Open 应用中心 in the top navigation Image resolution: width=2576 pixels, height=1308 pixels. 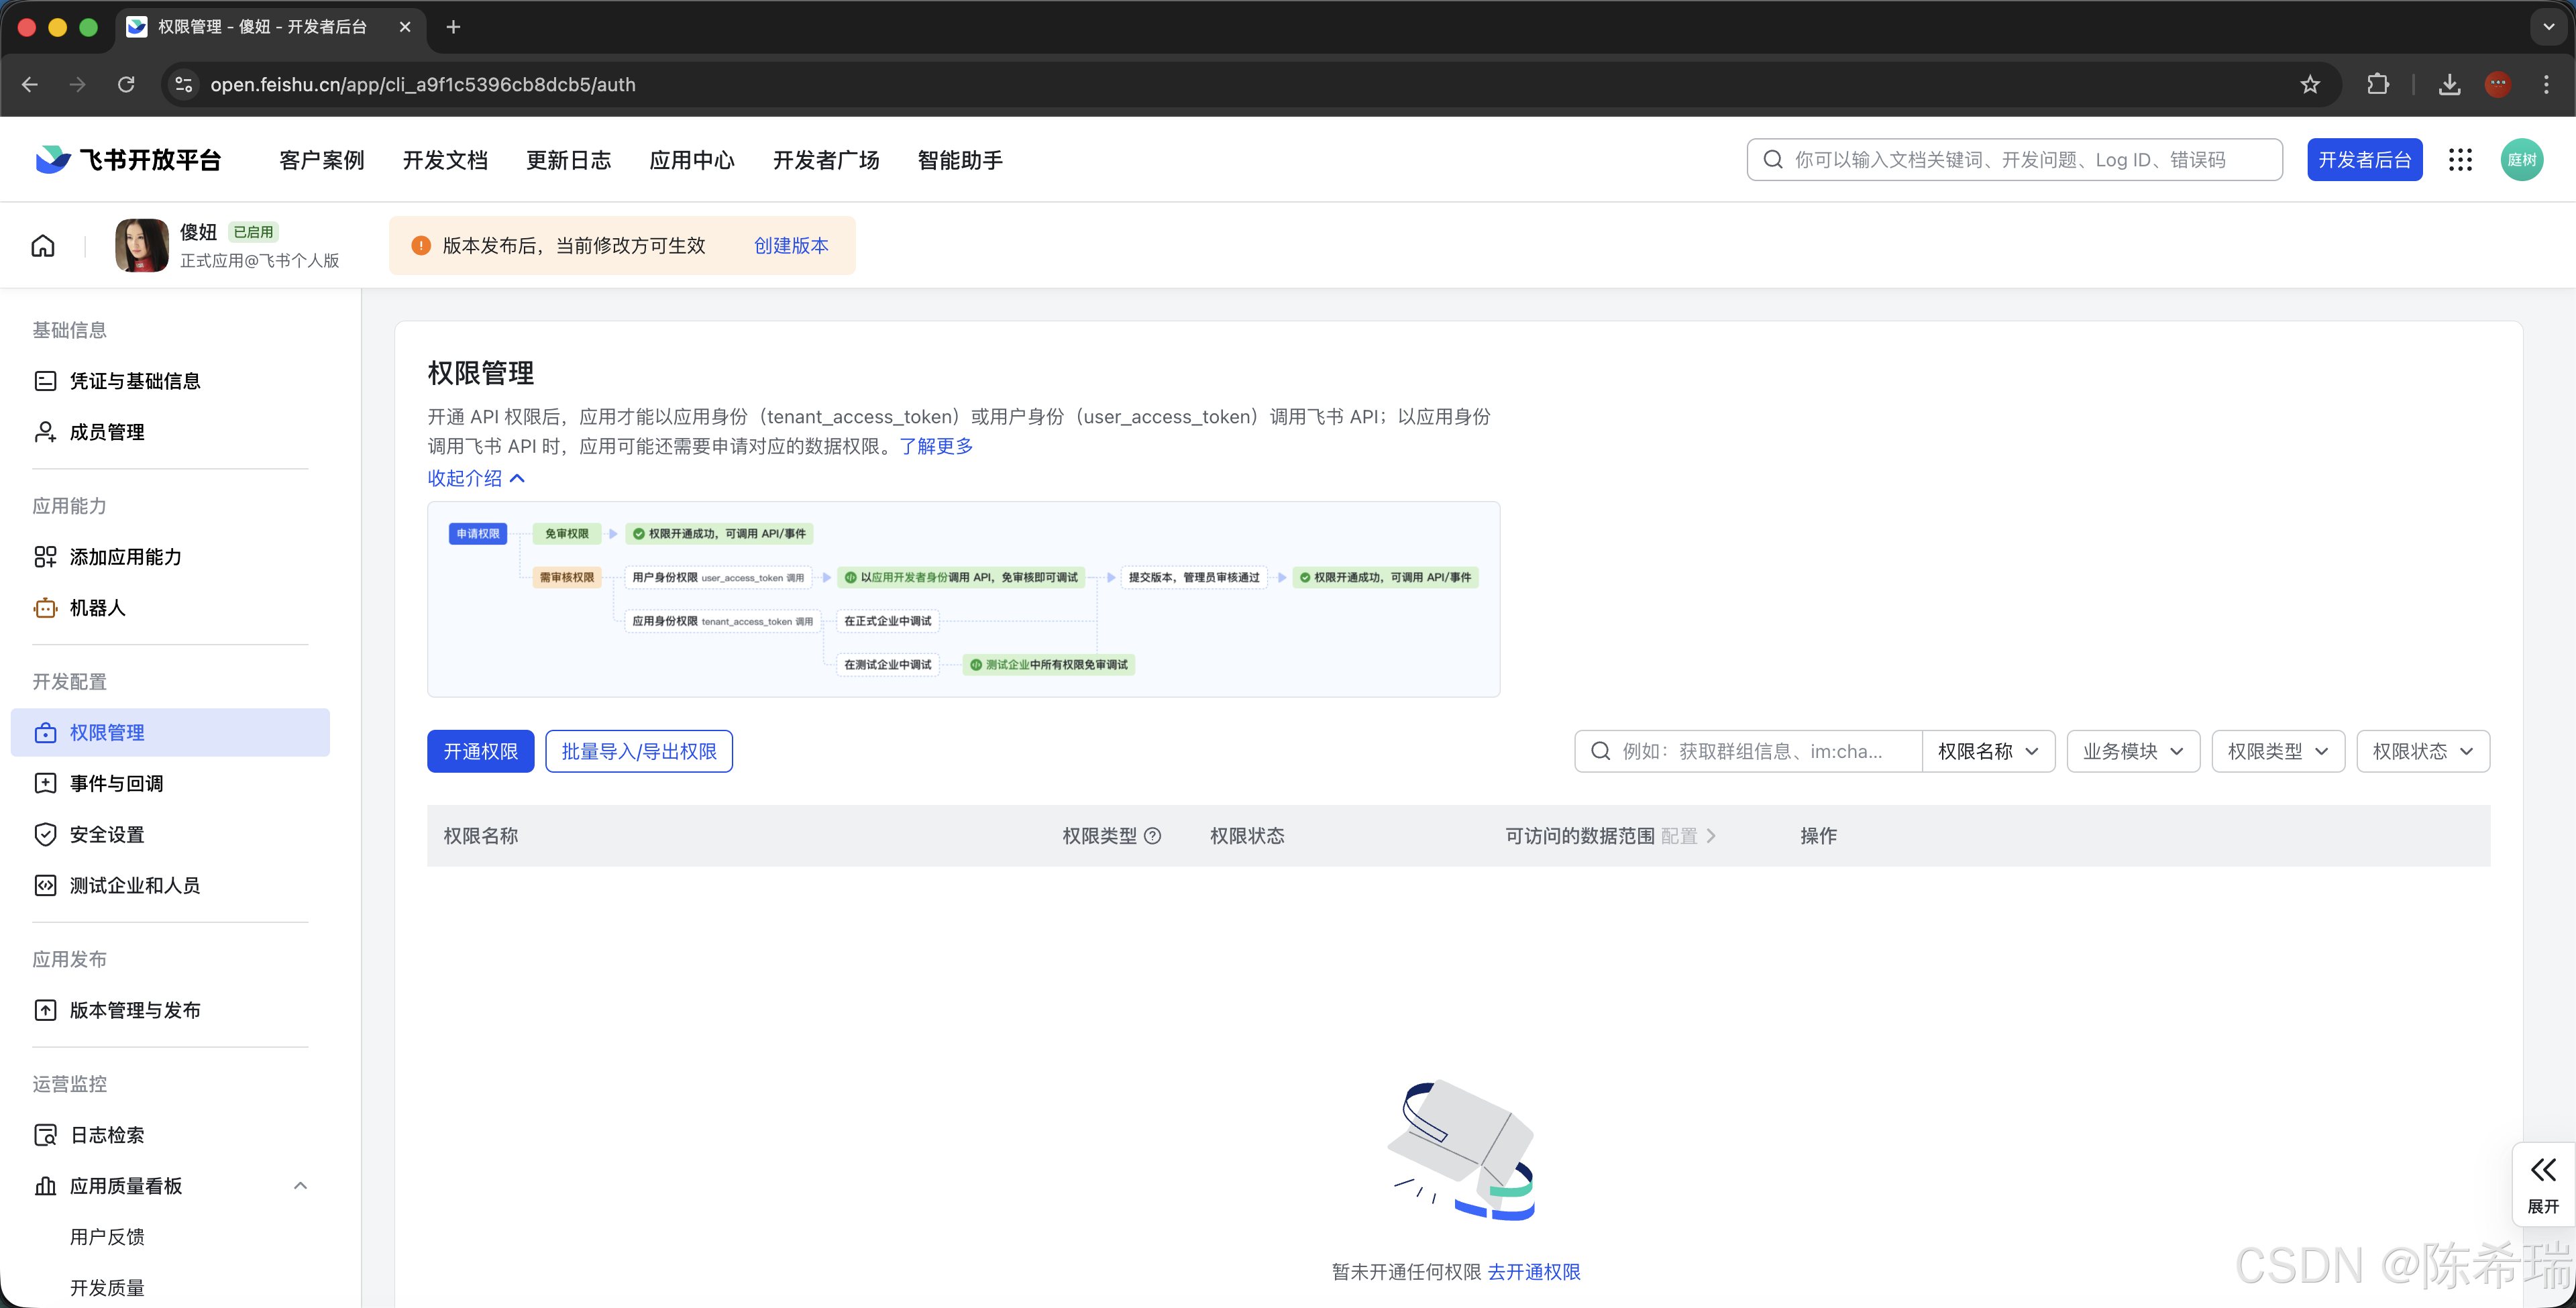[691, 160]
